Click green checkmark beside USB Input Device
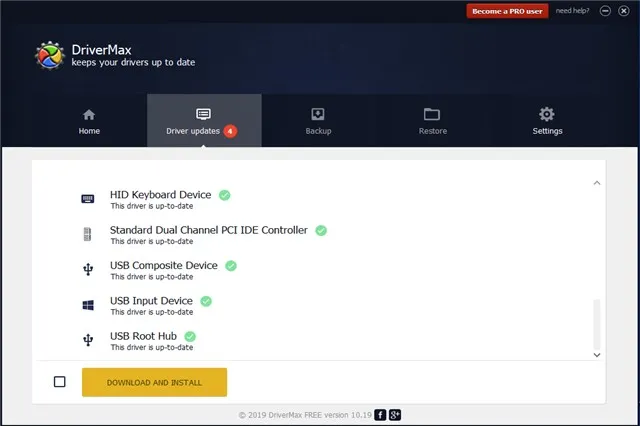Screen dimensions: 640x426 206,301
